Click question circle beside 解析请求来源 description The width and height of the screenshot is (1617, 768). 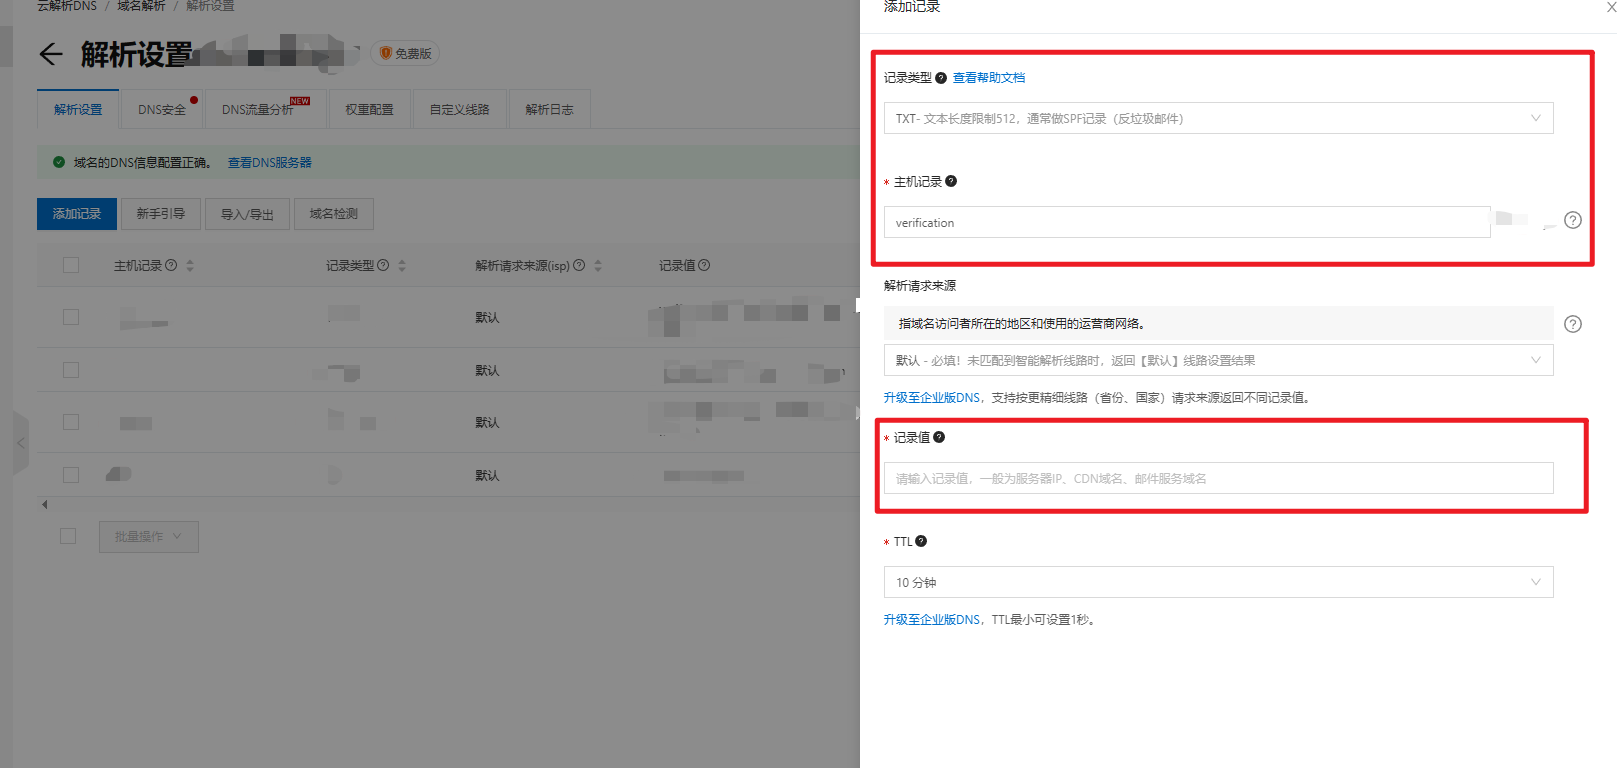click(x=1573, y=324)
